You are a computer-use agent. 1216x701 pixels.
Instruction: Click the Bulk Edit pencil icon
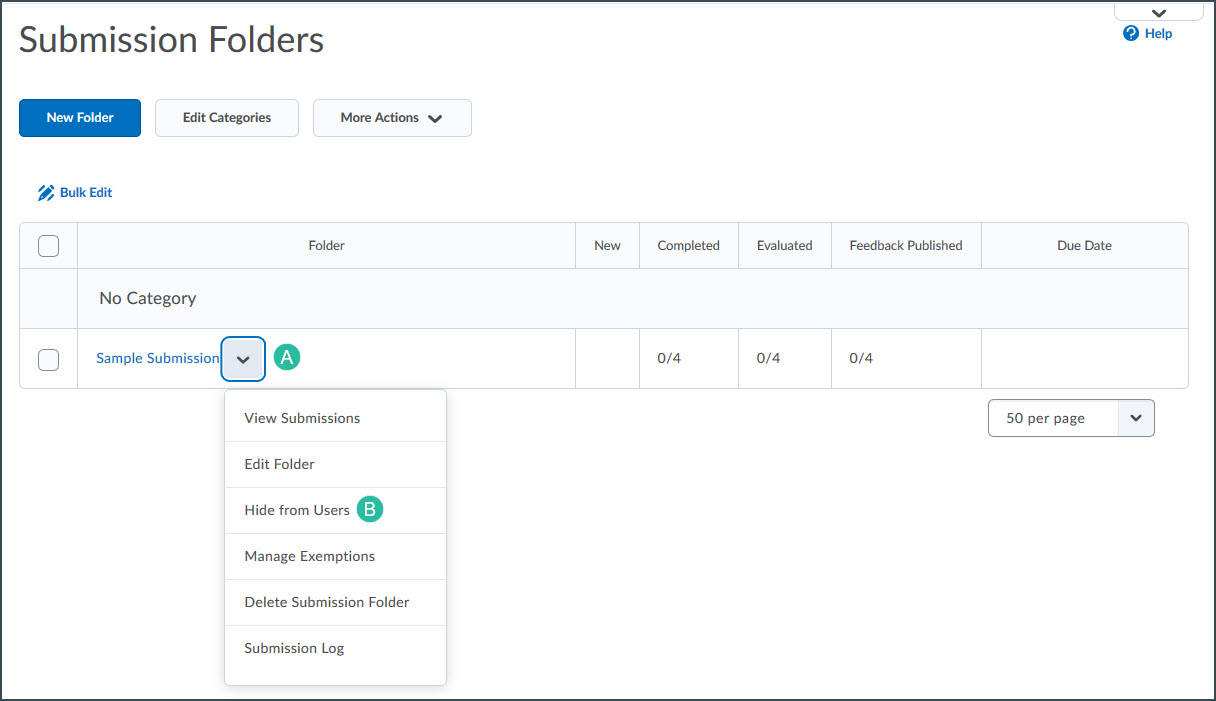coord(46,192)
